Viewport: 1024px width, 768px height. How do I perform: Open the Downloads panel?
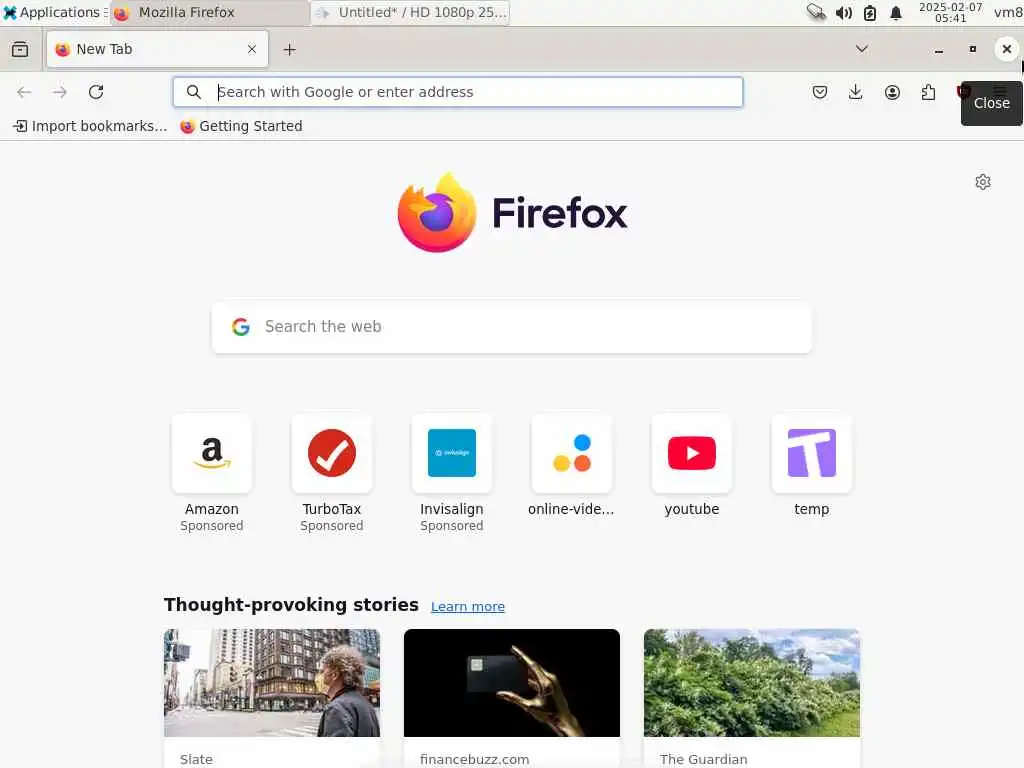click(x=856, y=92)
